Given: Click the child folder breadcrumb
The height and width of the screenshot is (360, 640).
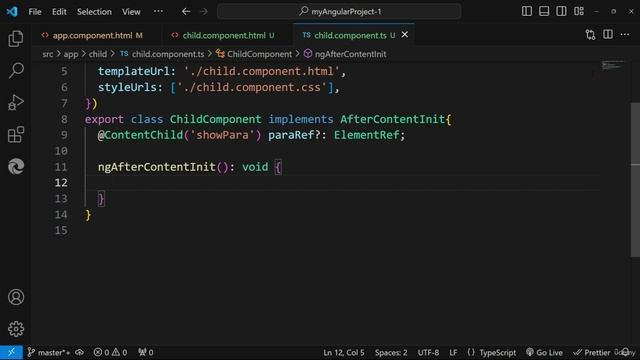Looking at the screenshot, I should click(98, 54).
